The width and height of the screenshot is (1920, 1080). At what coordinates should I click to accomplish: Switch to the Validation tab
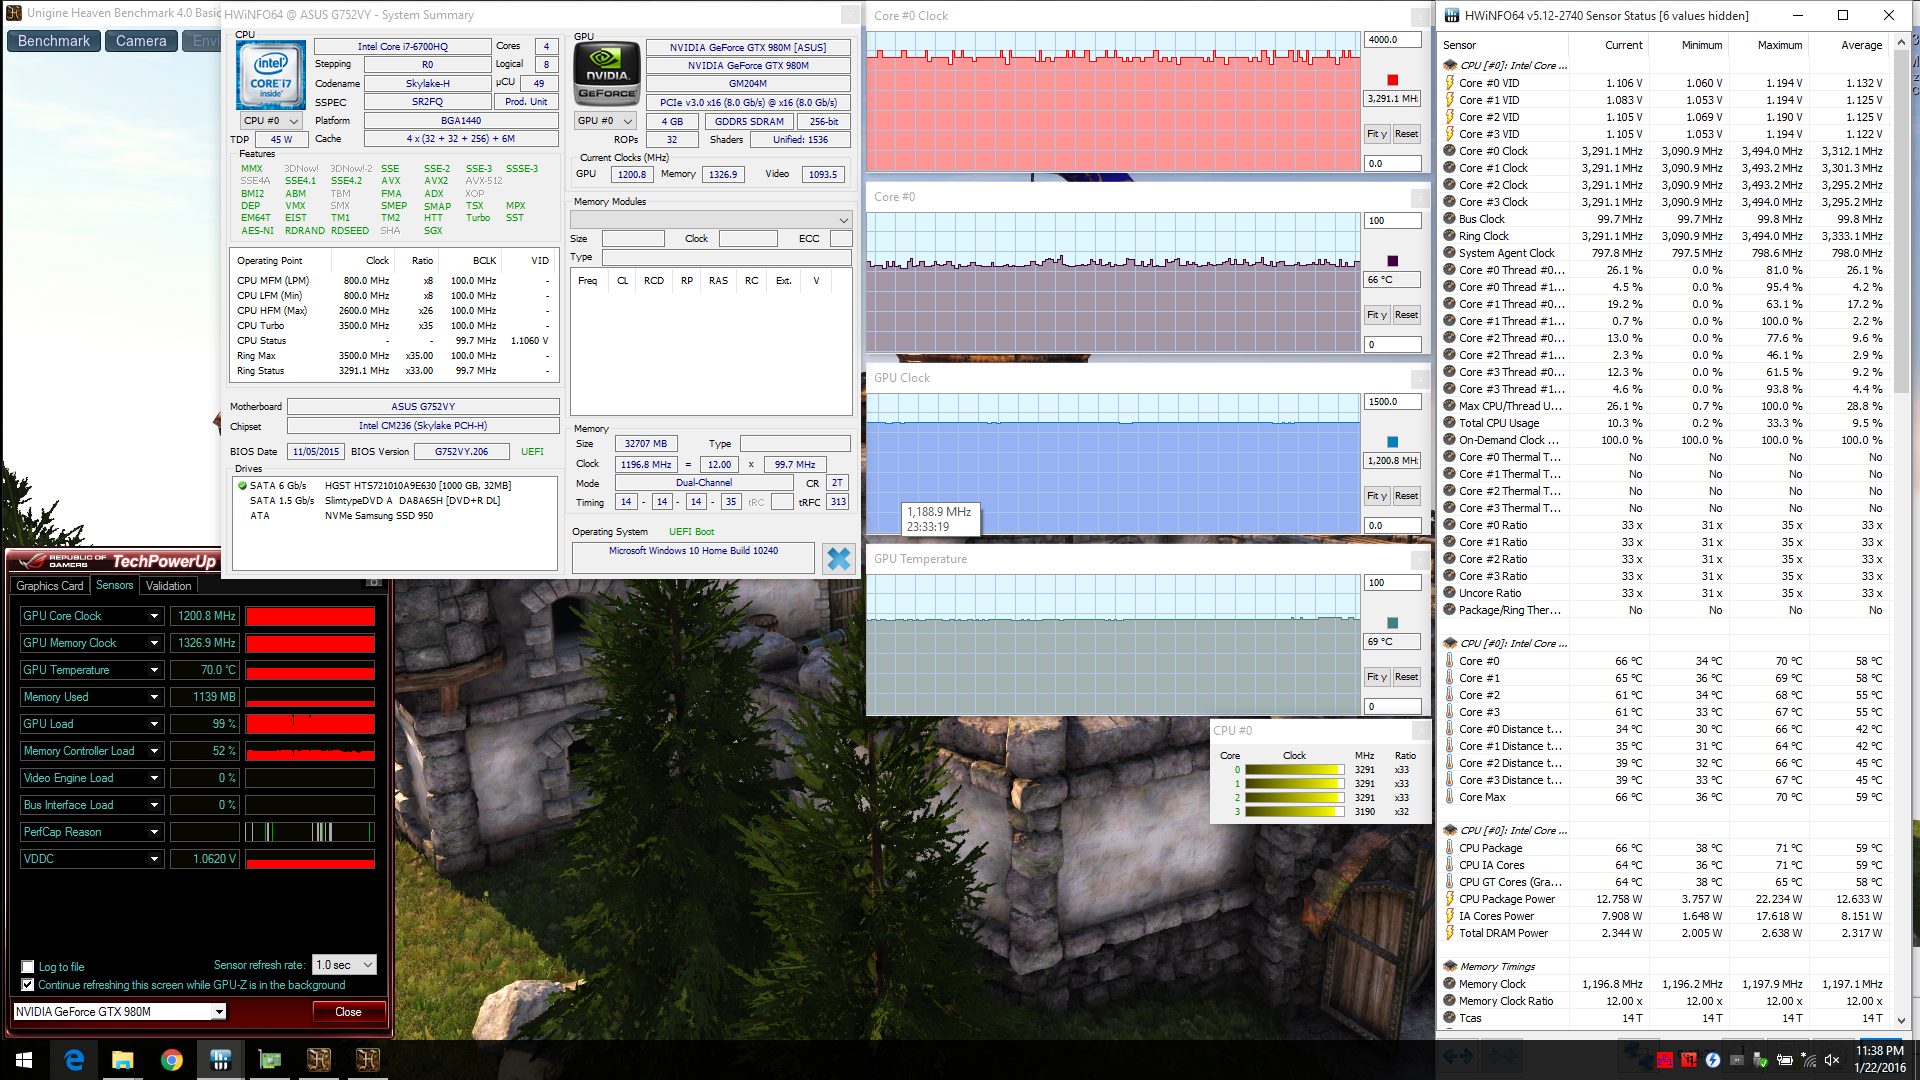point(168,586)
